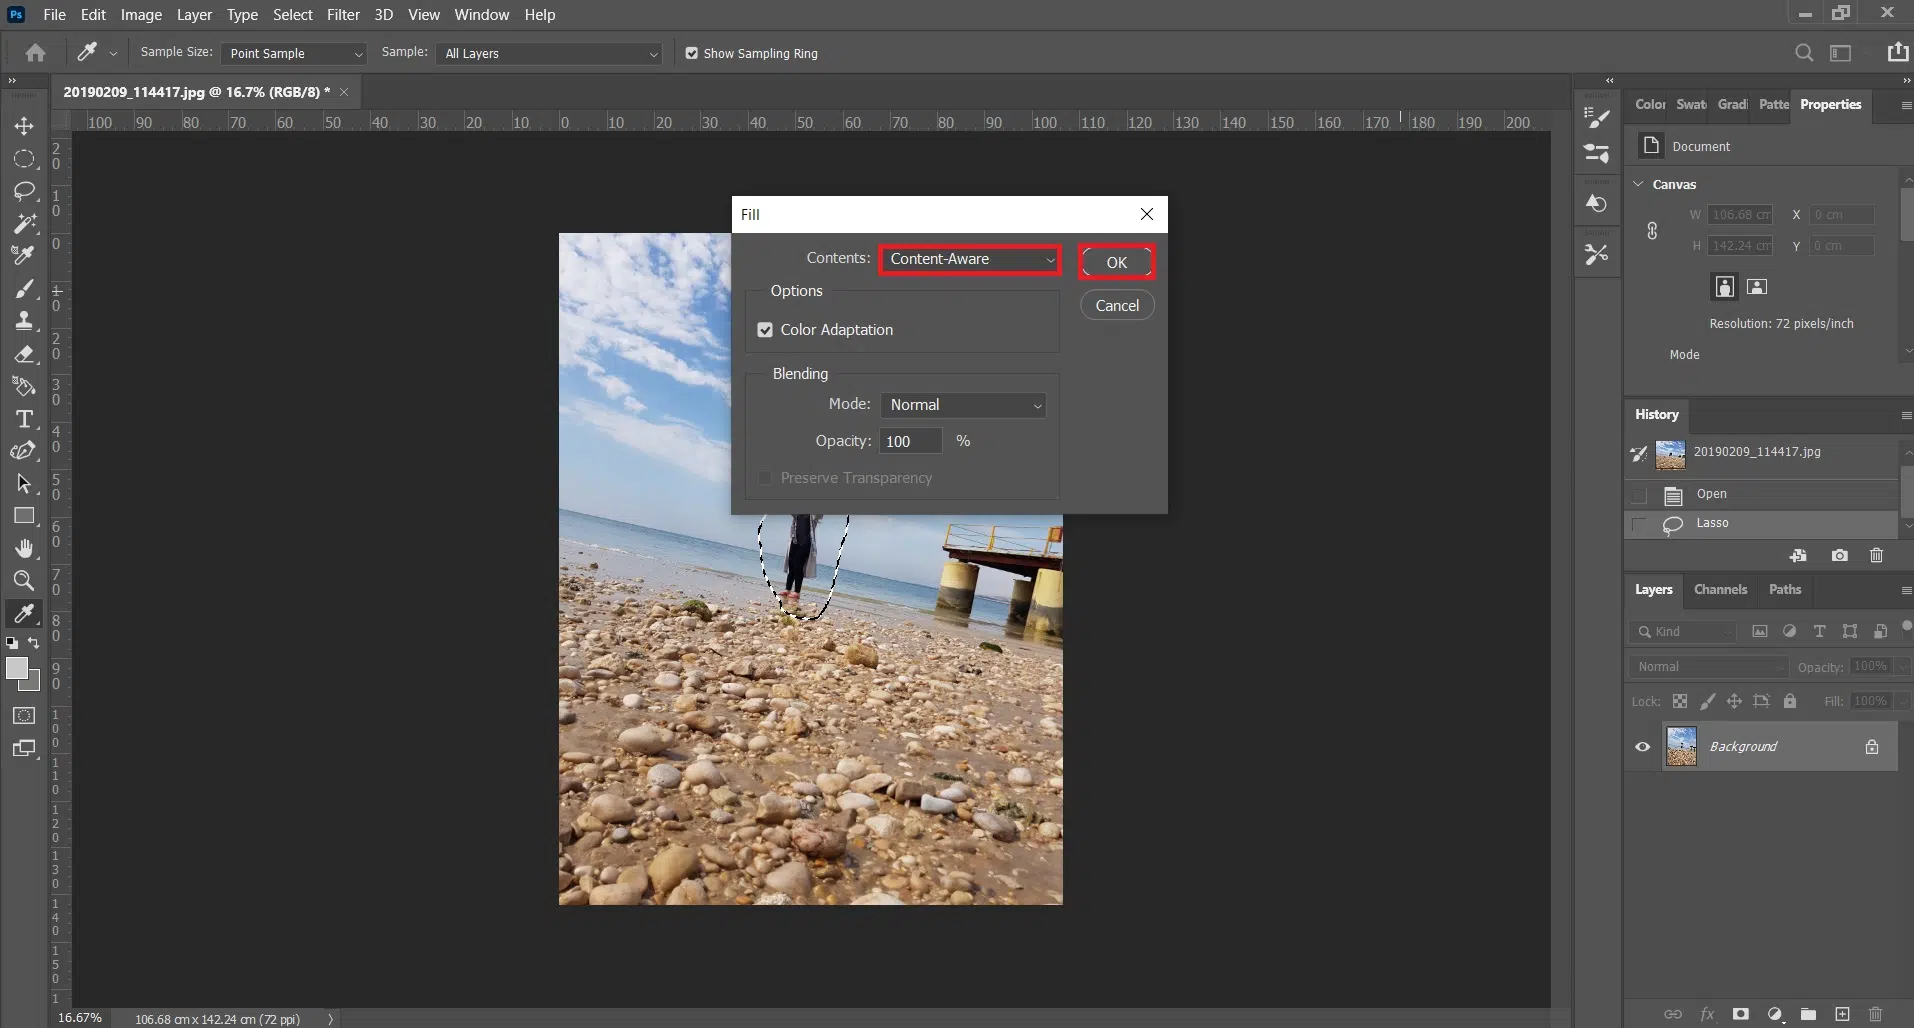Screen dimensions: 1914x1028
Task: Hide the Background layer visibility
Action: [x=1642, y=747]
